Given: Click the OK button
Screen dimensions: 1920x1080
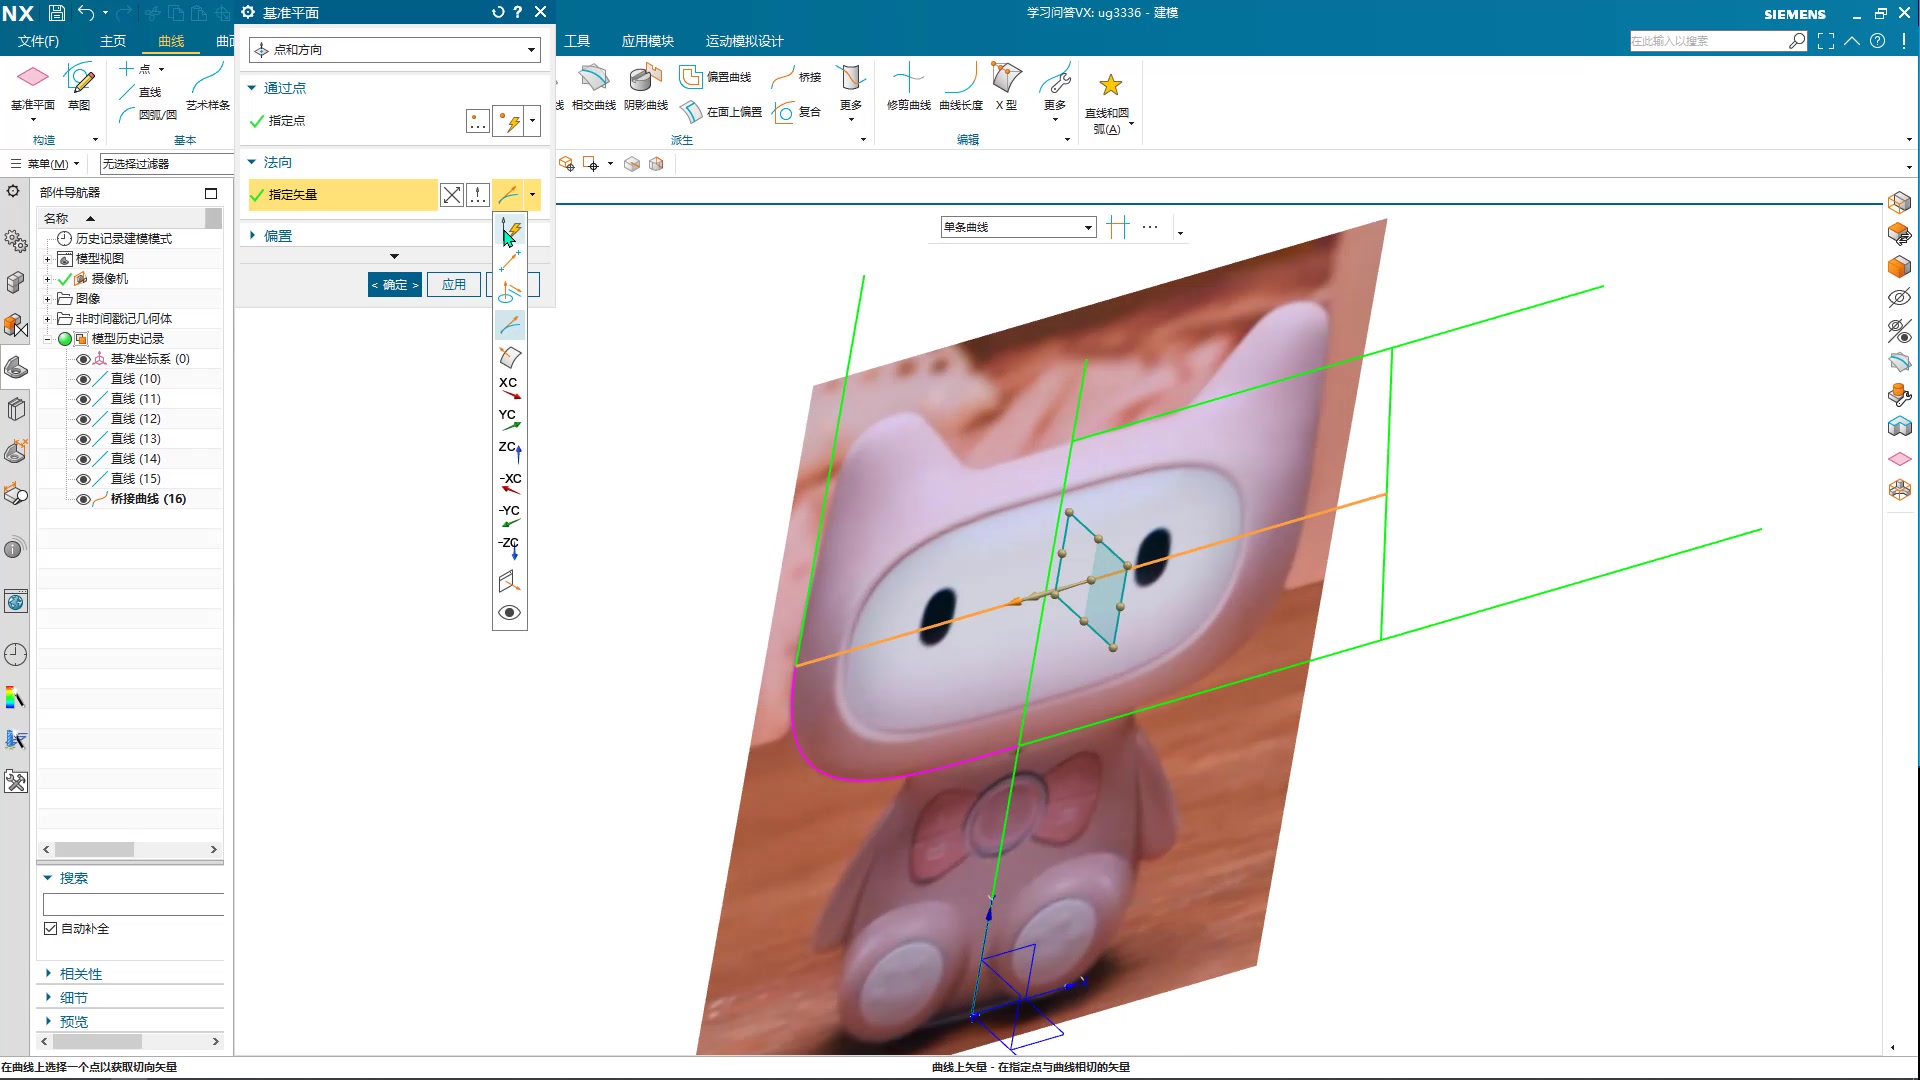Looking at the screenshot, I should [394, 285].
